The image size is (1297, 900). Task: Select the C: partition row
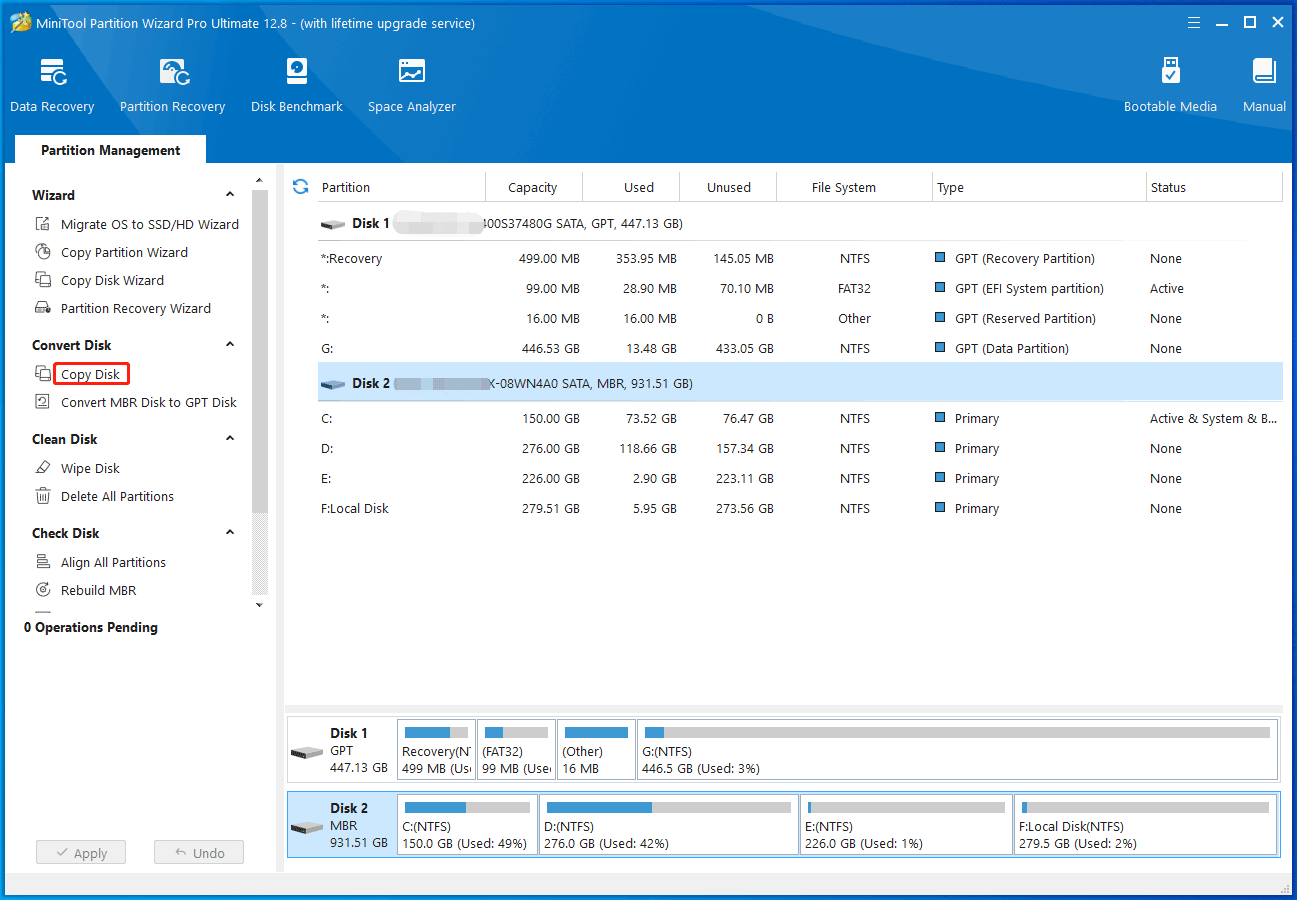(x=799, y=418)
